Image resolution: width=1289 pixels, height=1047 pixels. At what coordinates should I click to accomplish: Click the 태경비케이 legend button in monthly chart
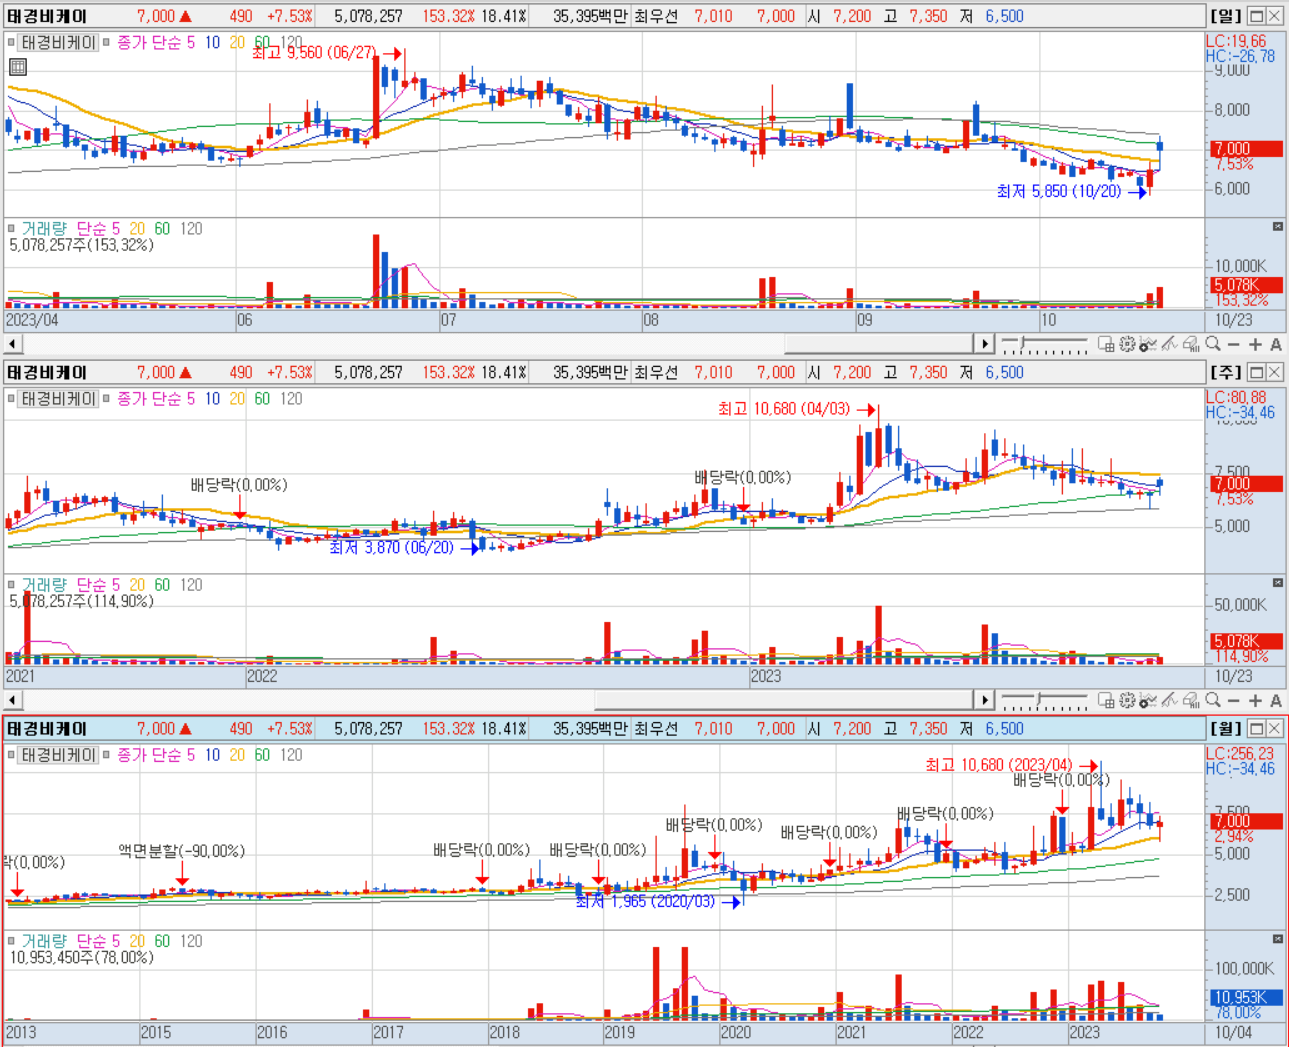coord(59,755)
